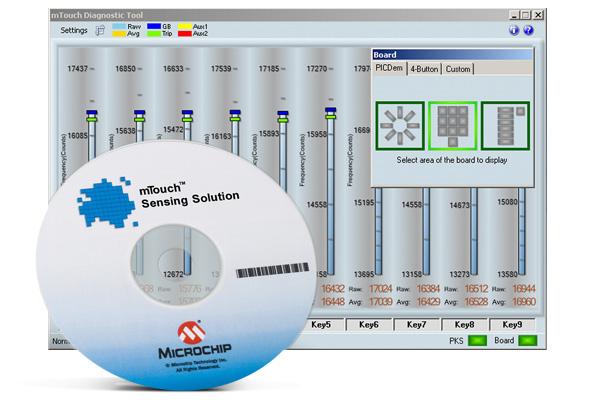This screenshot has width=600, height=400.
Task: Select the keypad matrix board area
Action: (453, 126)
